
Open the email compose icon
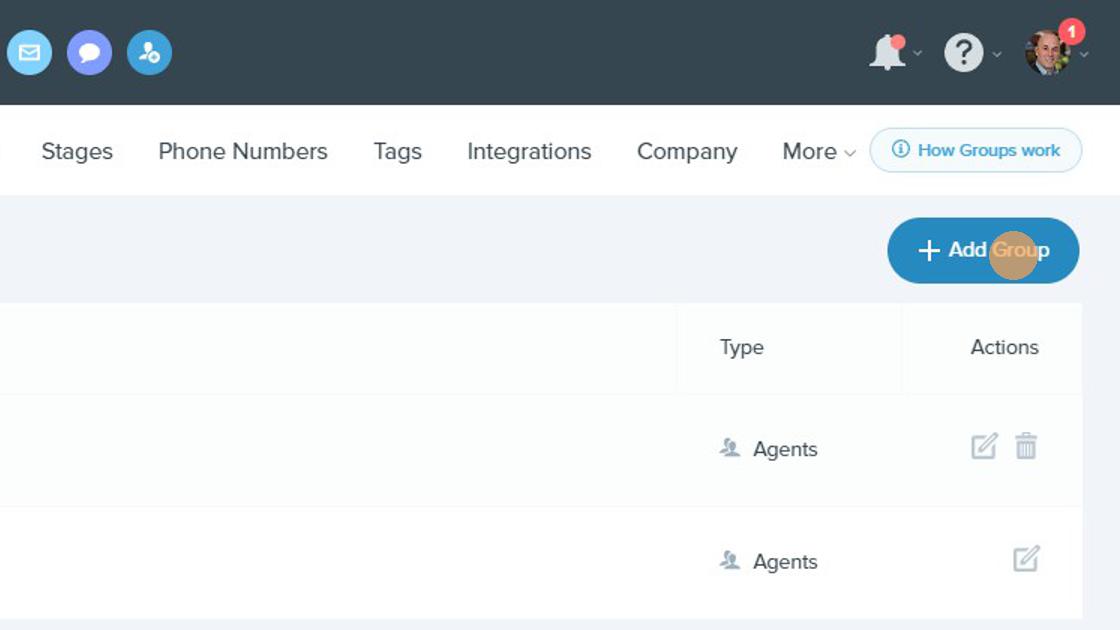pos(29,52)
